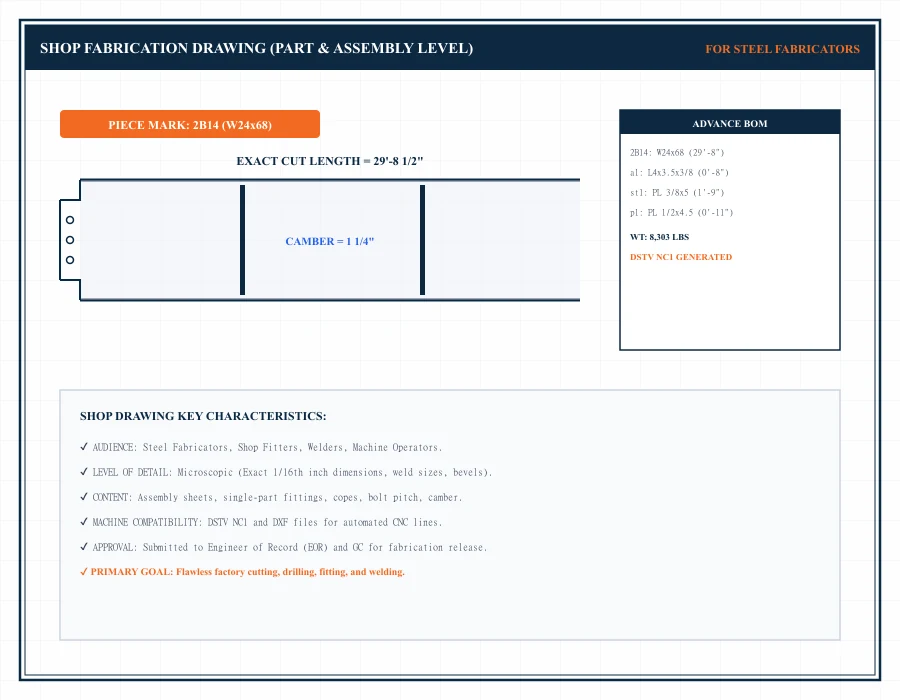Click the right vertical stiffener plate on the beam

point(422,240)
